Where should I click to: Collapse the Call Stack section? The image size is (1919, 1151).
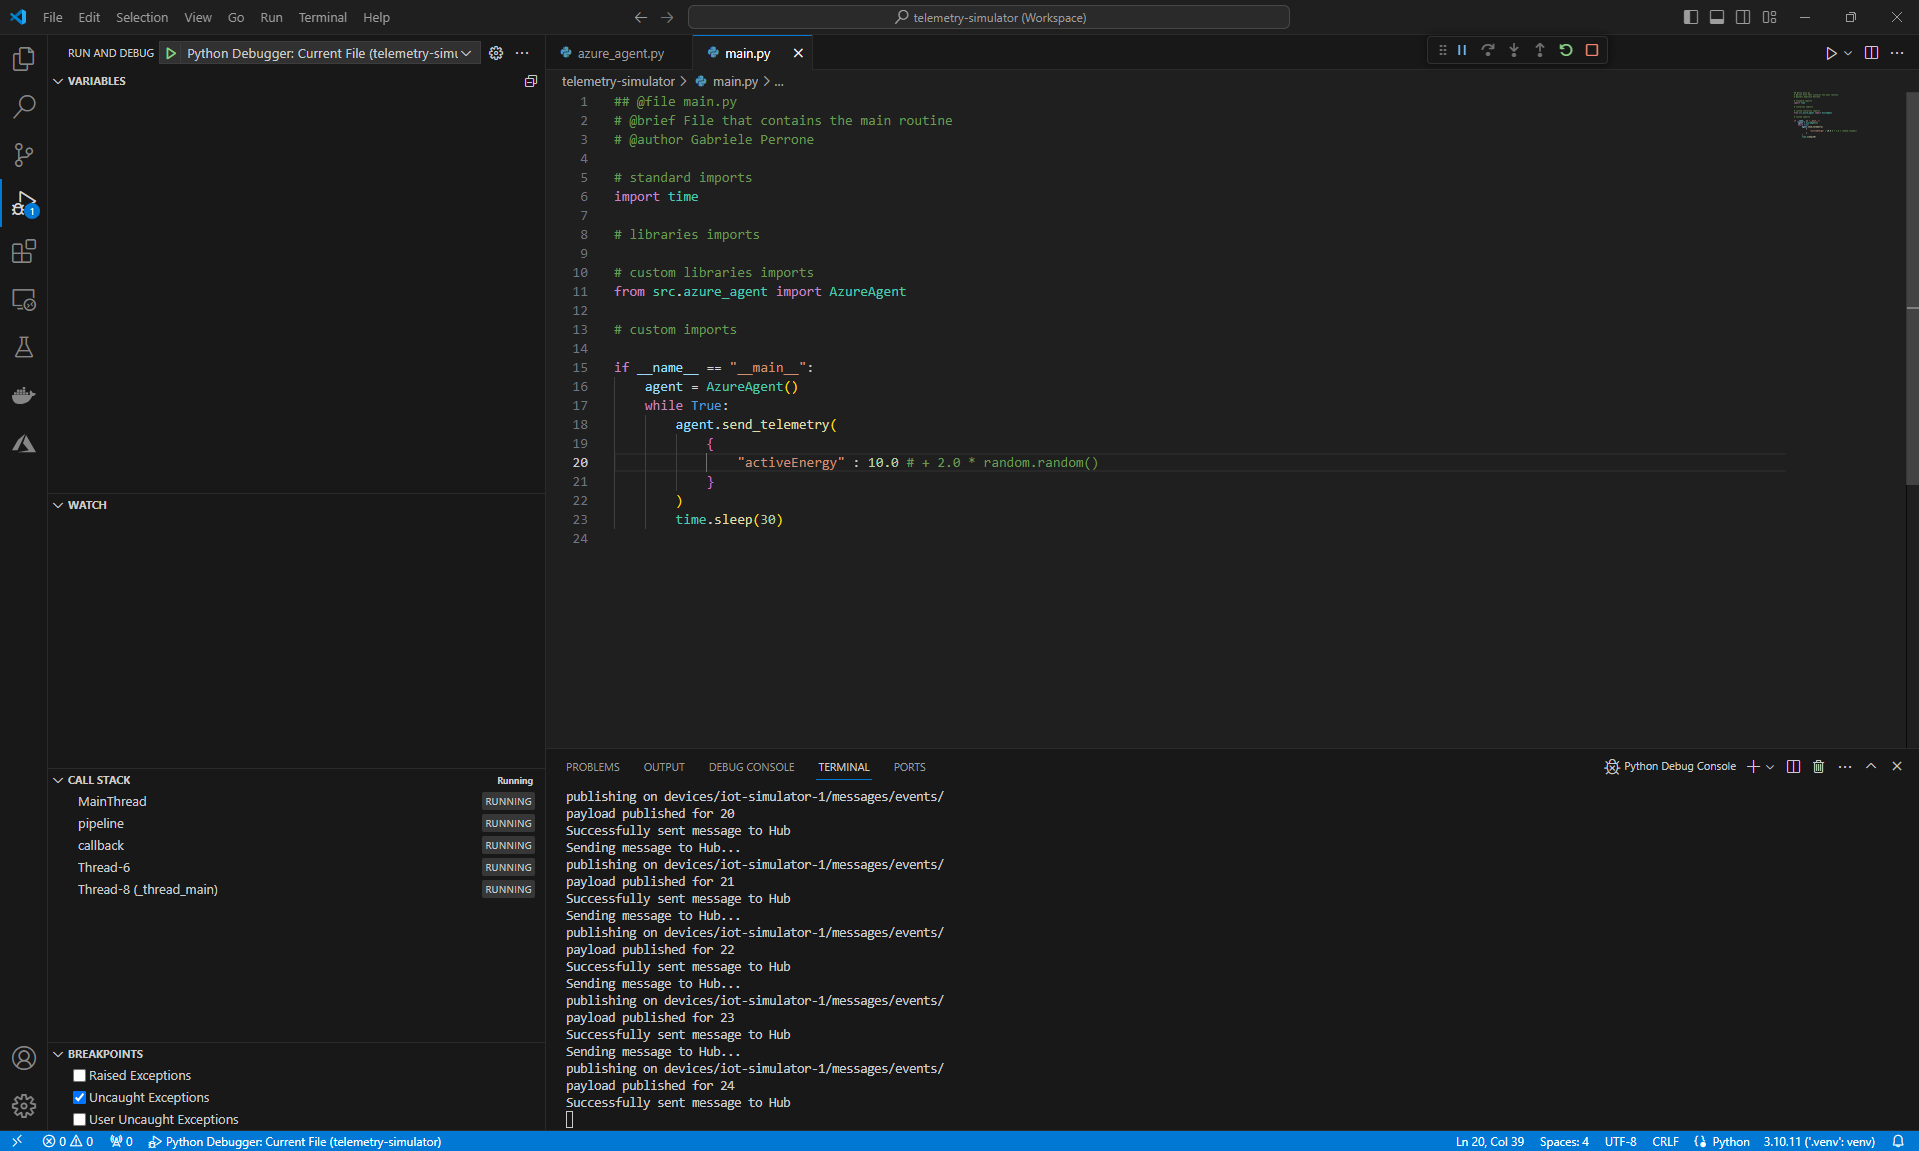(57, 779)
